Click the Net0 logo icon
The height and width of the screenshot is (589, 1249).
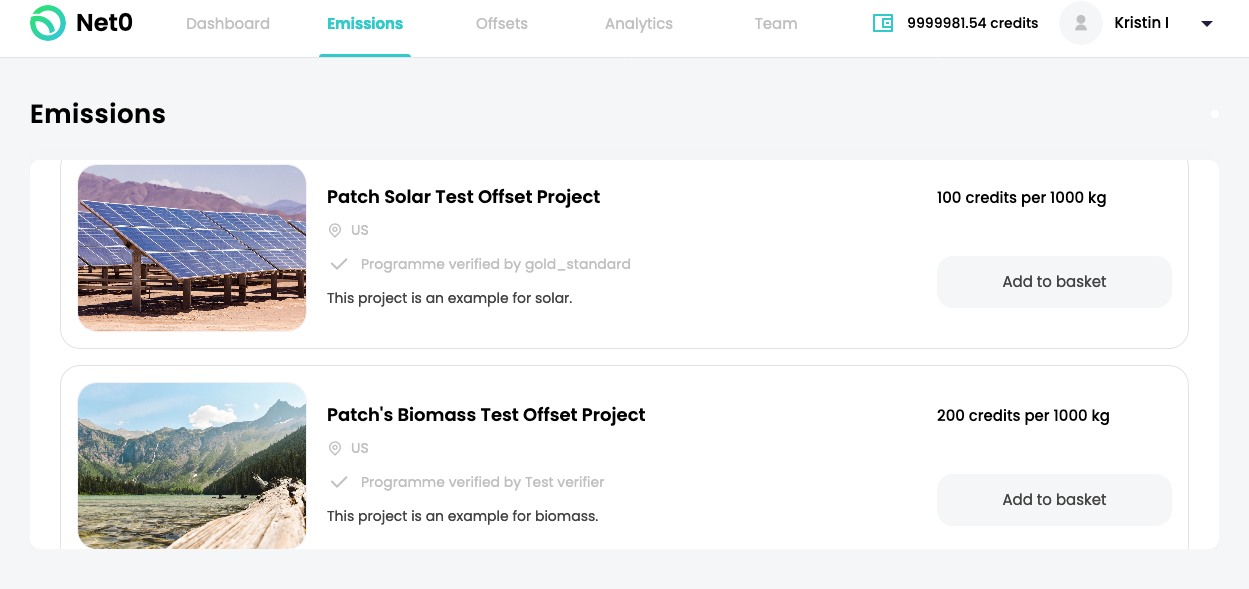pyautogui.click(x=47, y=23)
